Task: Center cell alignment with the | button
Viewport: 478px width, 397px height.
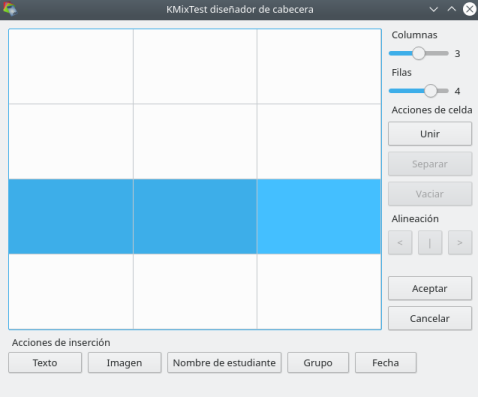Action: point(430,243)
